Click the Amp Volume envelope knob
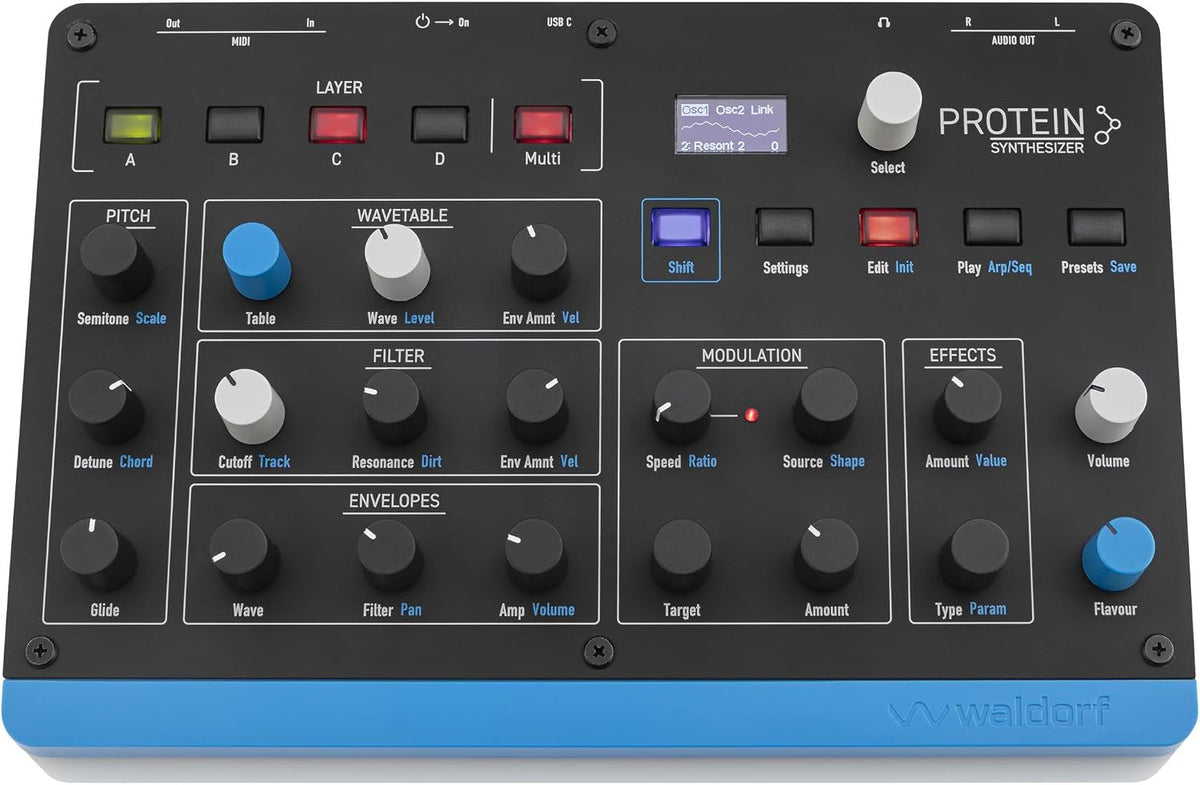Screen dimensions: 1200x785 (x=535, y=555)
